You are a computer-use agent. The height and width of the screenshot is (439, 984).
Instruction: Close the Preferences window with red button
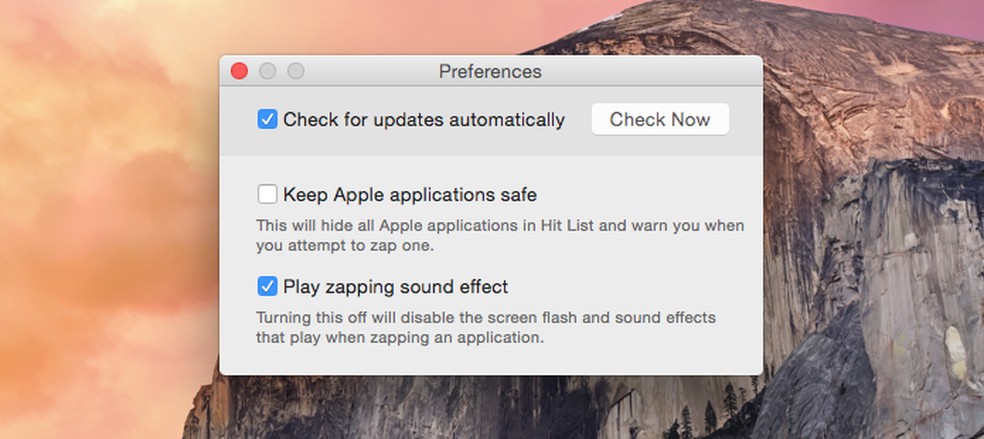(239, 71)
